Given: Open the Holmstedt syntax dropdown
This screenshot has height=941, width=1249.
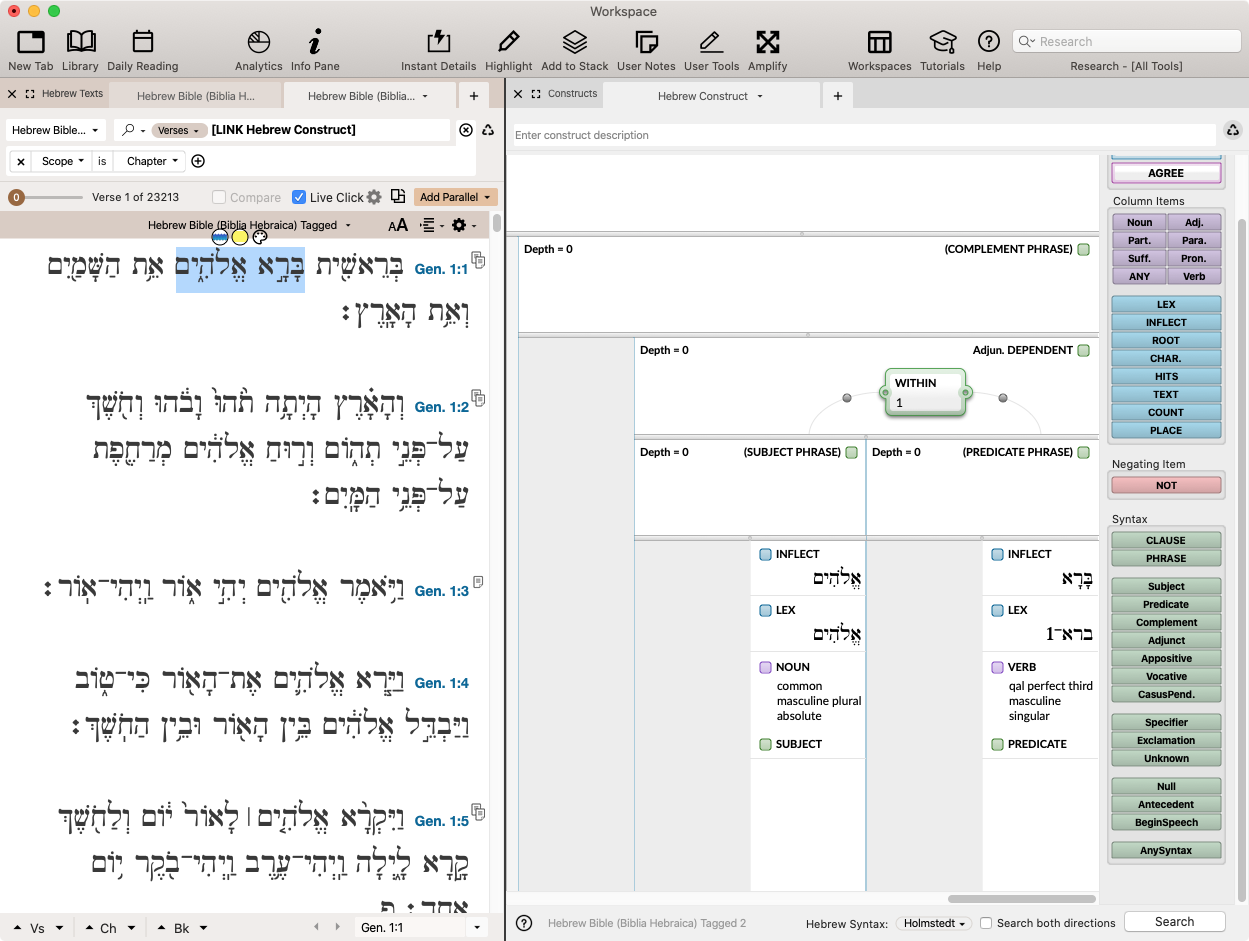Looking at the screenshot, I should point(934,923).
